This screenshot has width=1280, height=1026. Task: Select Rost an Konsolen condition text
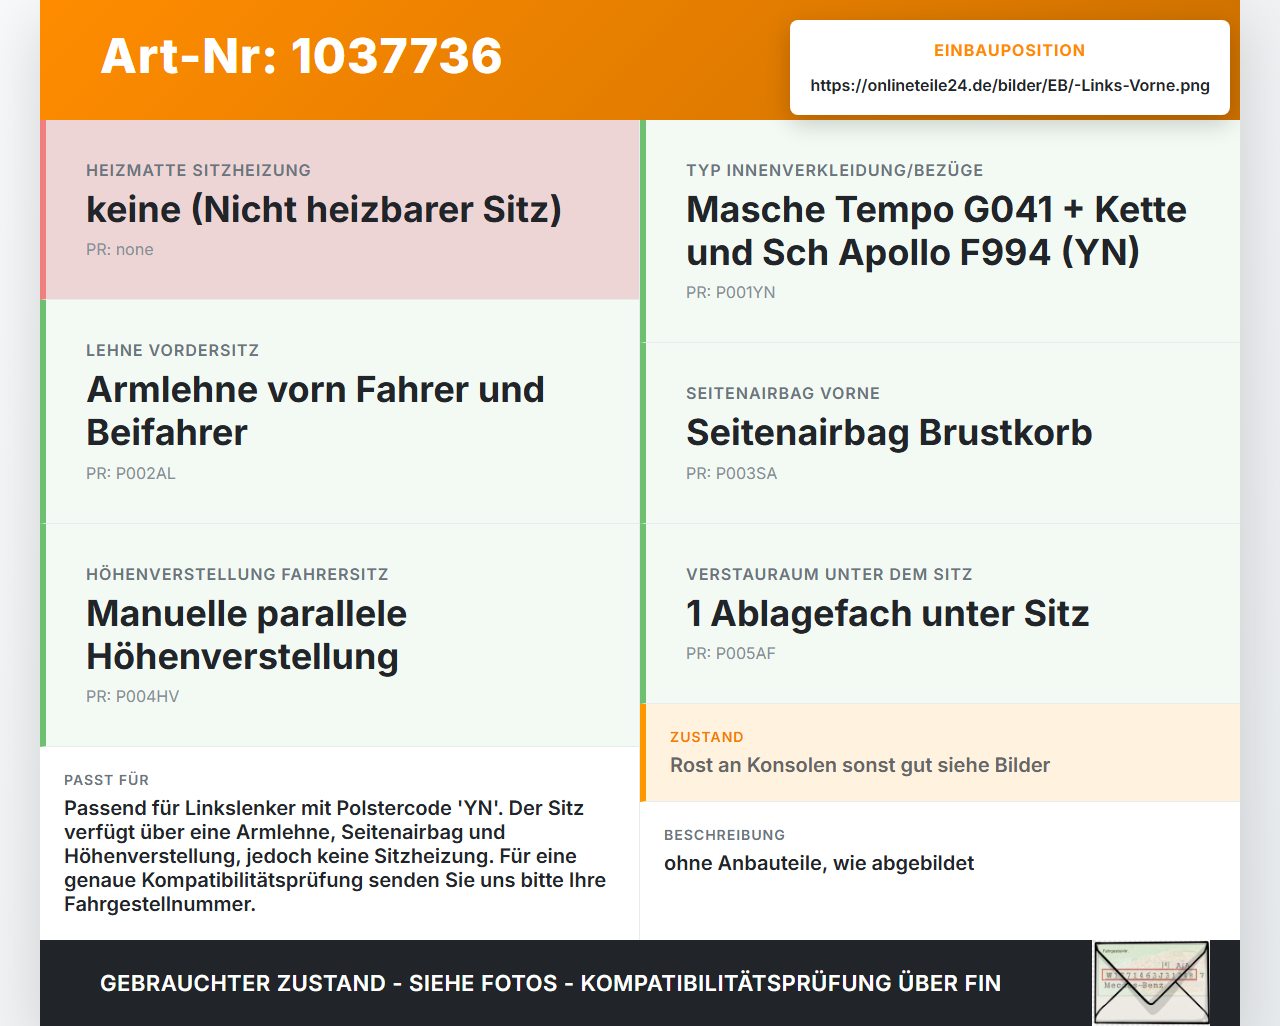(x=860, y=765)
